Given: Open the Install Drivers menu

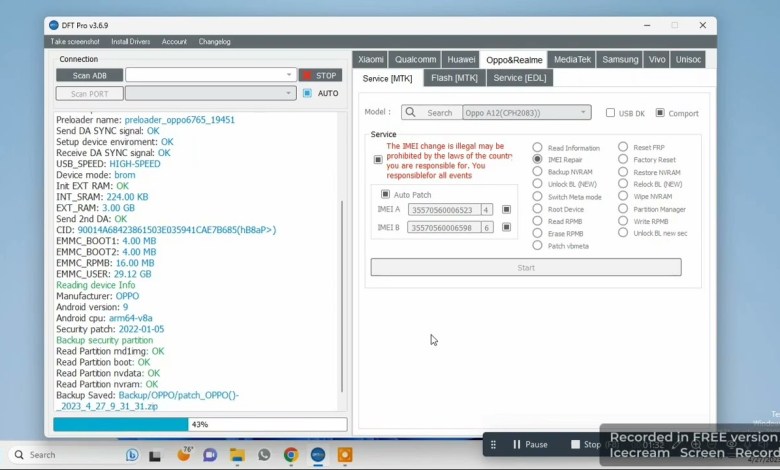Looking at the screenshot, I should 130,42.
